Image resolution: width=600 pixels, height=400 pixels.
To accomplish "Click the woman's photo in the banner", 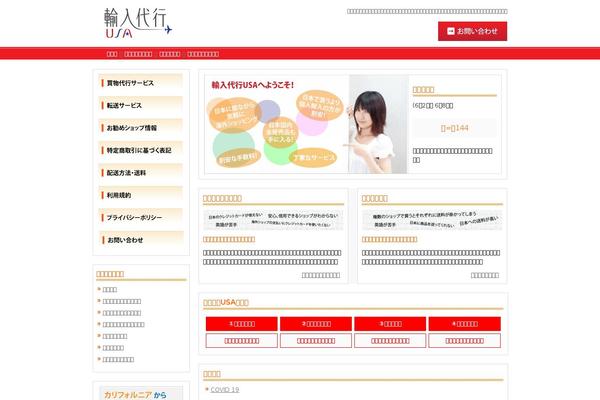I will click(x=378, y=124).
